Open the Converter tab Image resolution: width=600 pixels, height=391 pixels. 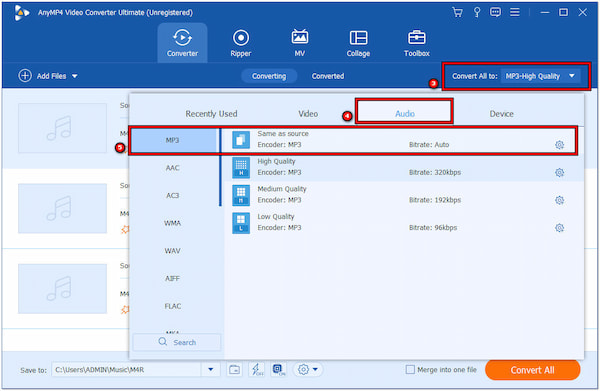click(182, 43)
